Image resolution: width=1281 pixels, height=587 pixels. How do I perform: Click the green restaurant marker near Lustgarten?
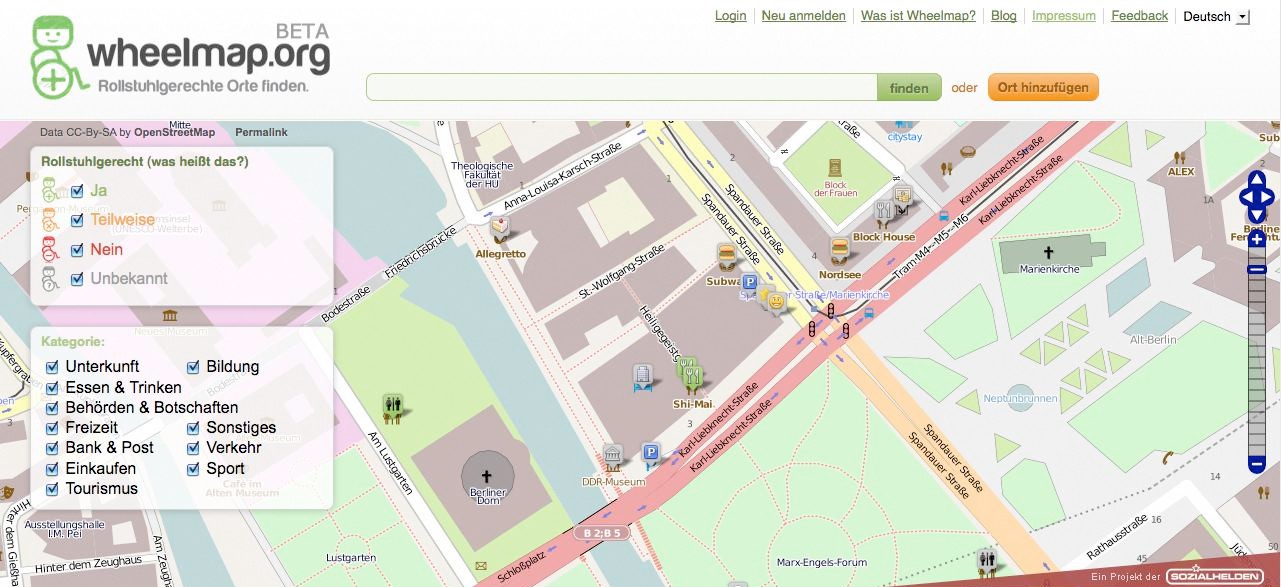pos(392,406)
